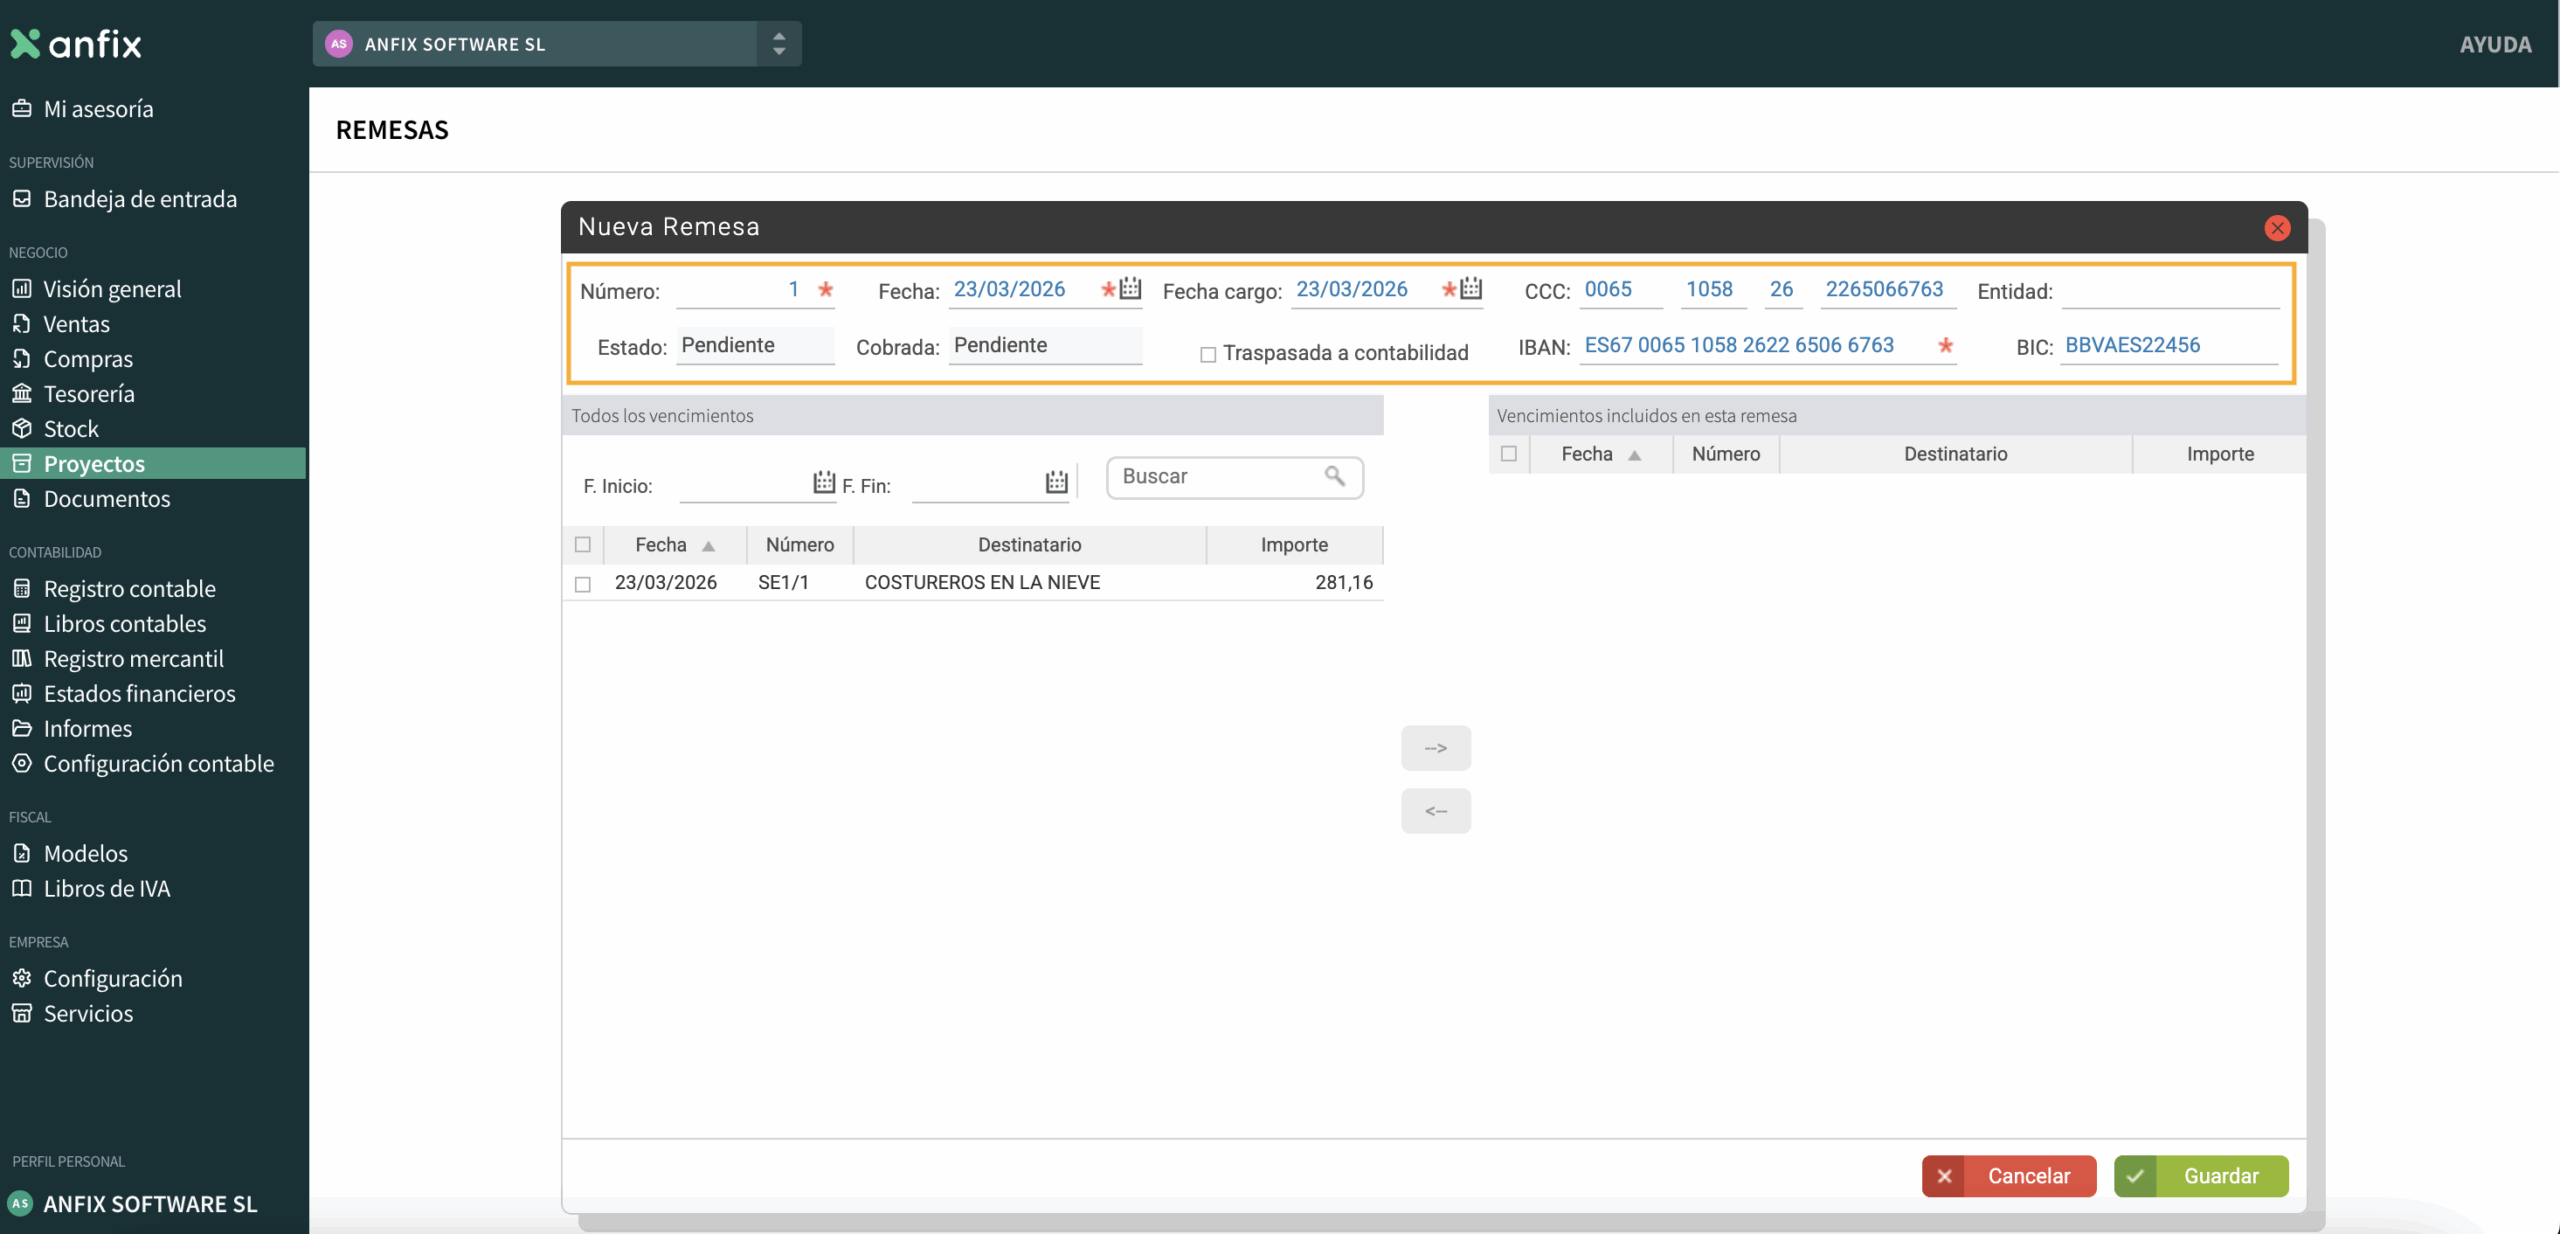Click the Cancelar button
2560x1234 pixels.
click(x=2008, y=1176)
